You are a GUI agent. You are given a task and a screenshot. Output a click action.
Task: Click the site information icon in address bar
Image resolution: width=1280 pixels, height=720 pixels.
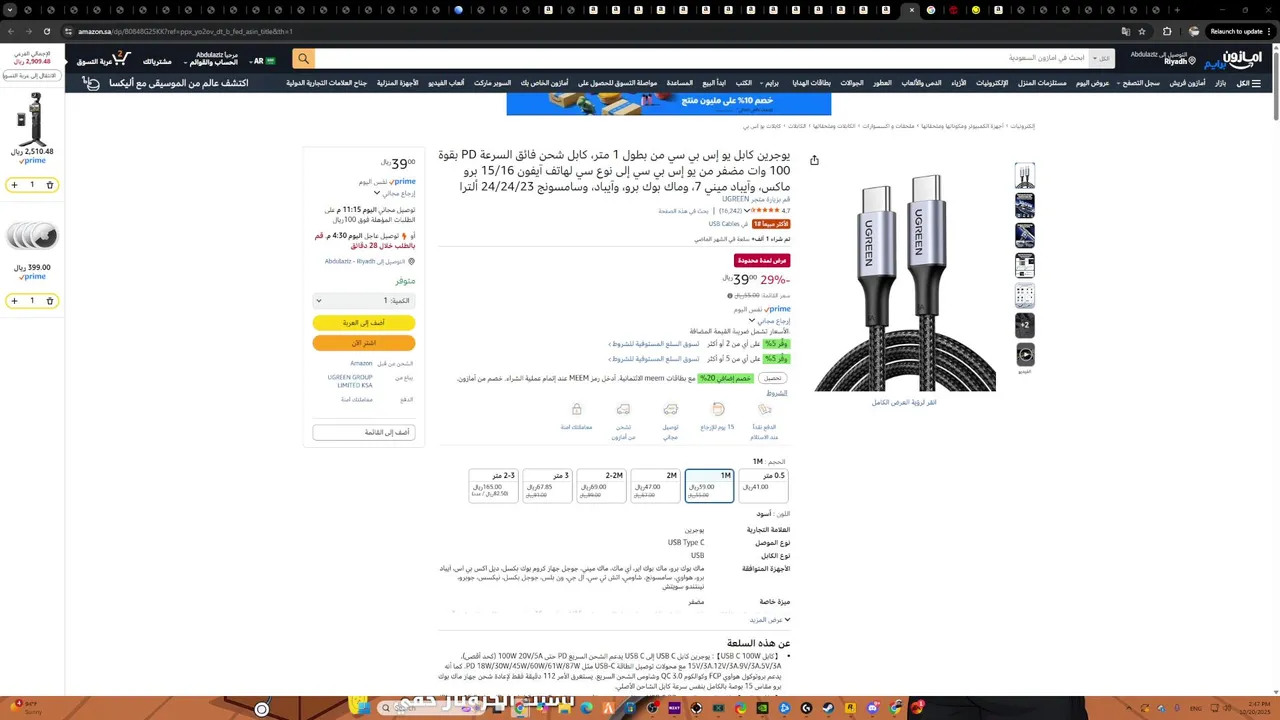tap(68, 31)
